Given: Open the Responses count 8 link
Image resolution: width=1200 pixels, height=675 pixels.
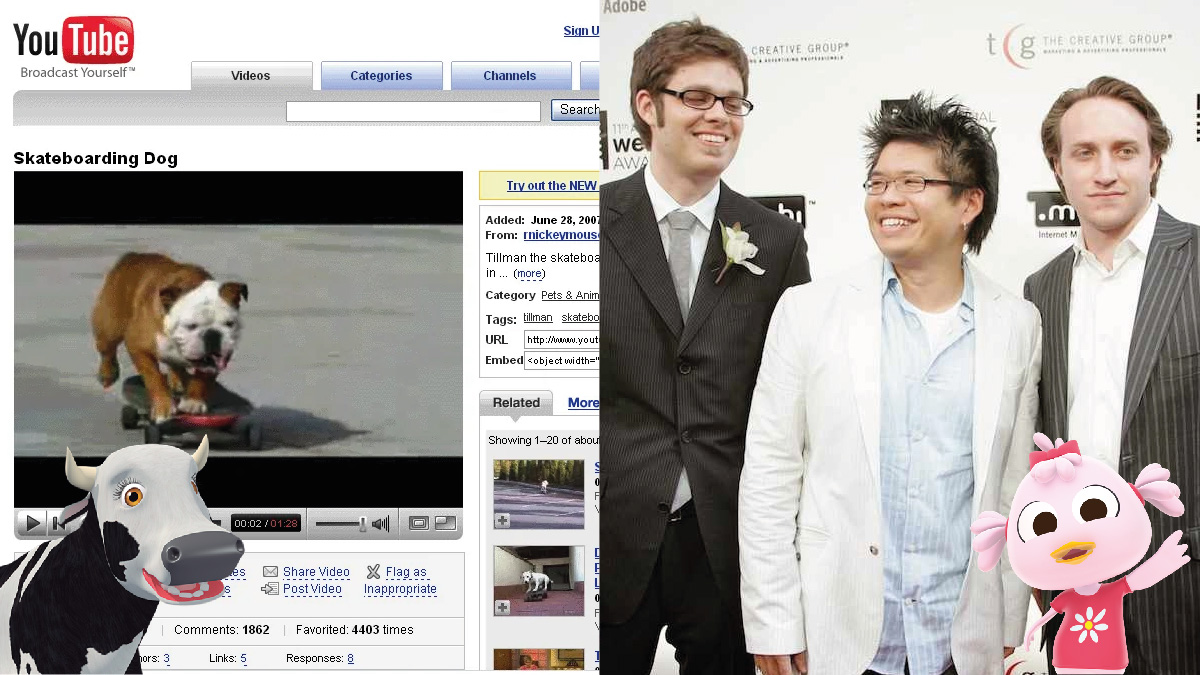Looking at the screenshot, I should pos(350,658).
